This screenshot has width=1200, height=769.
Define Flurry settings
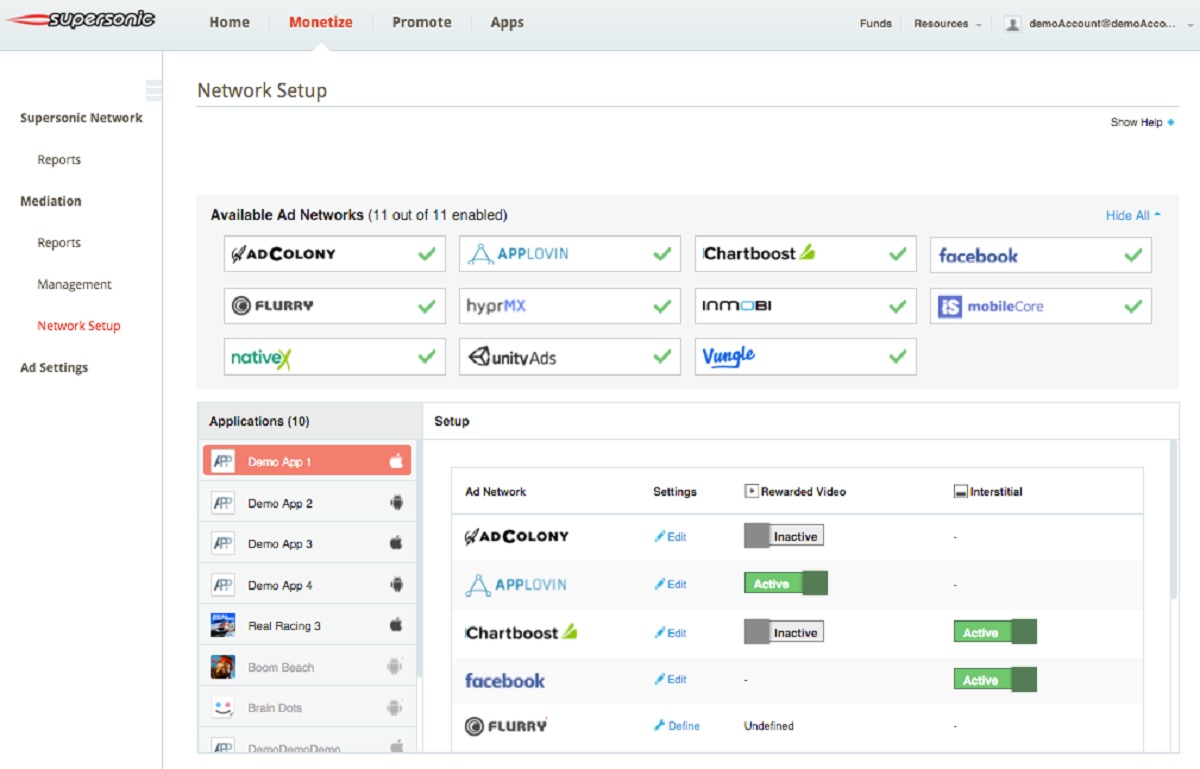(677, 726)
